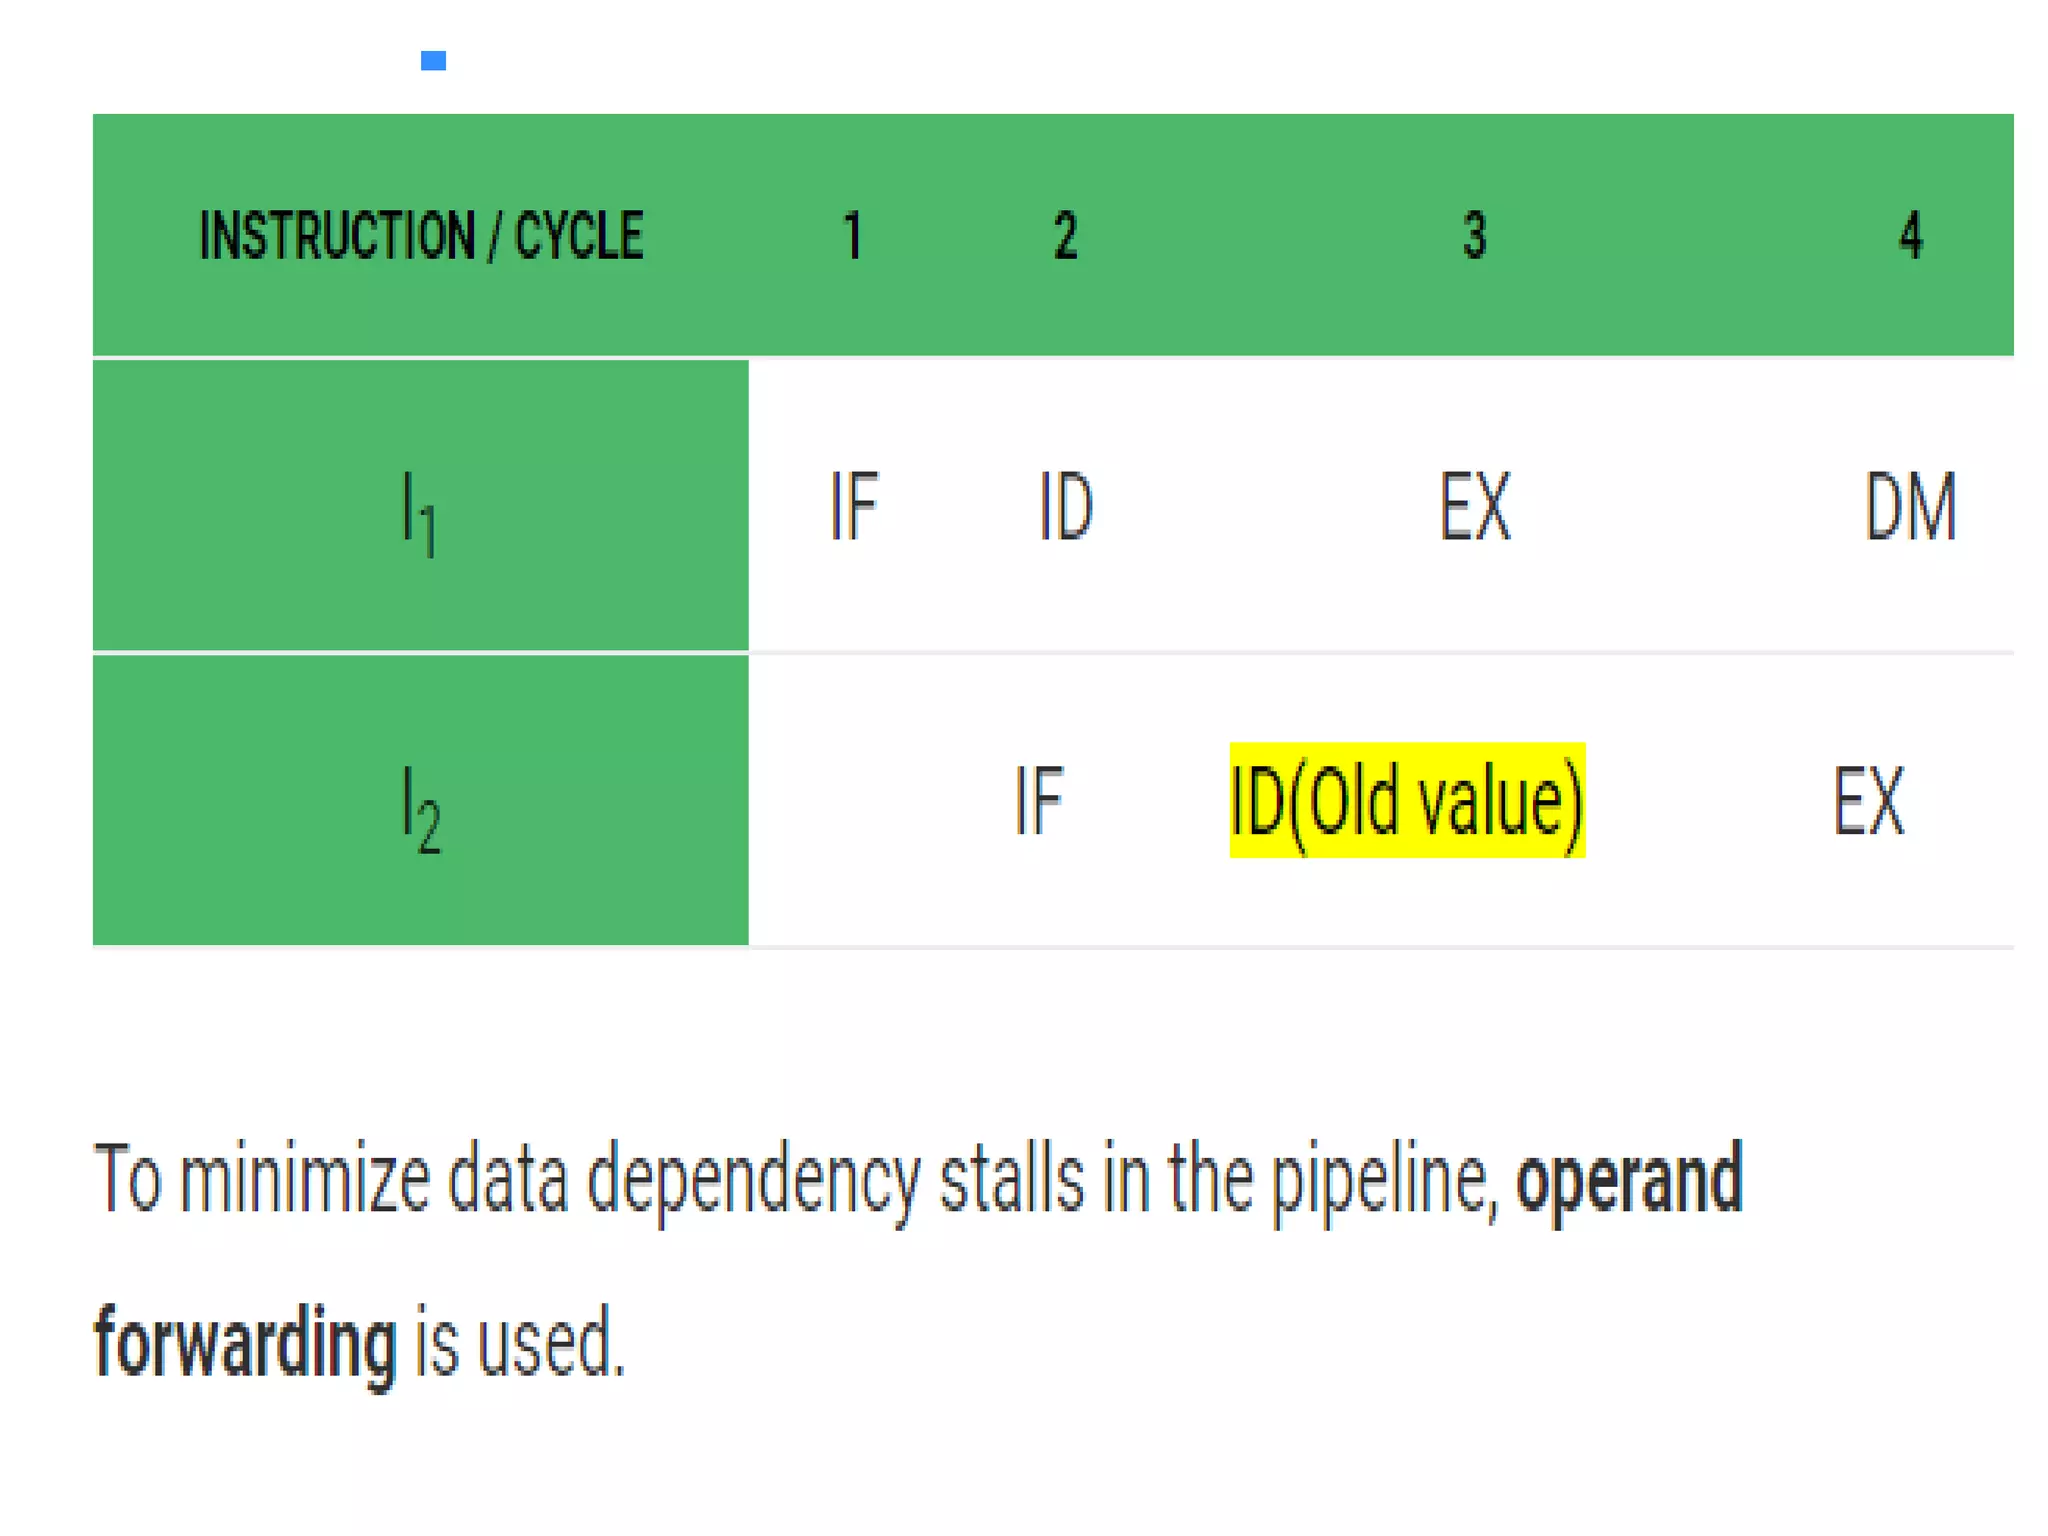Select the EX stage in I2 row
Viewport: 2048px width, 1536px height.
(1868, 801)
